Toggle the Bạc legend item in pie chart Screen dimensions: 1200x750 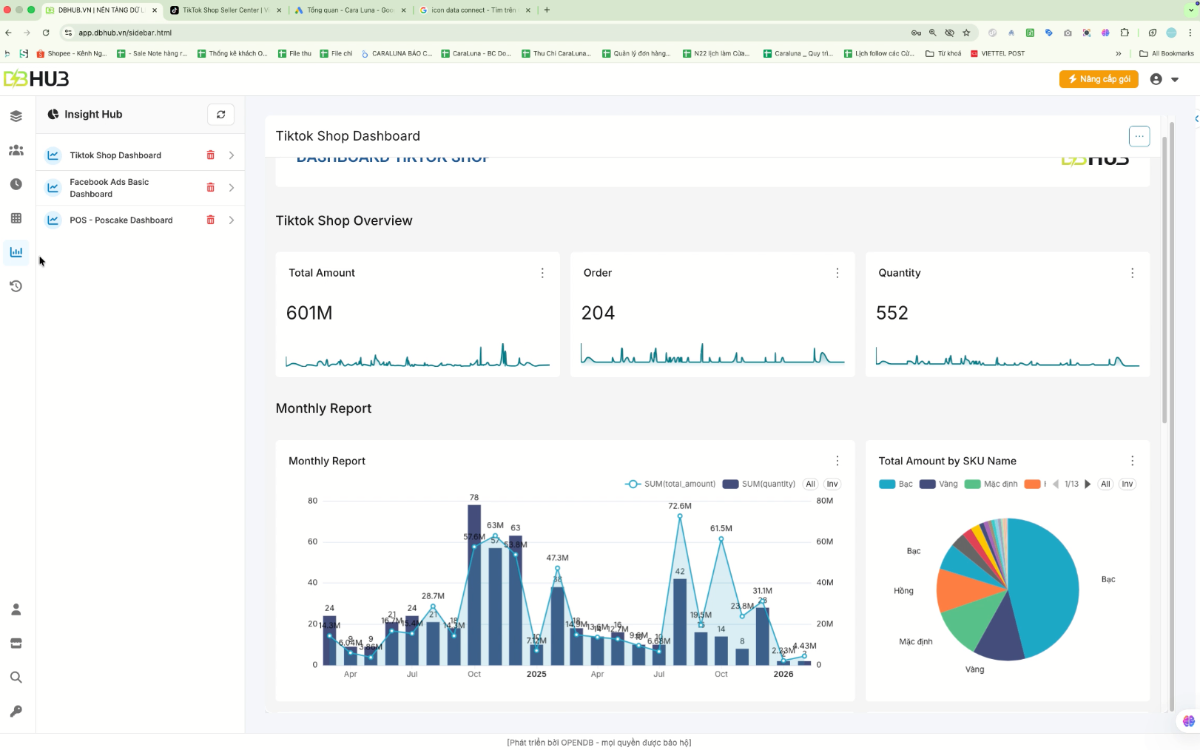[x=896, y=484]
